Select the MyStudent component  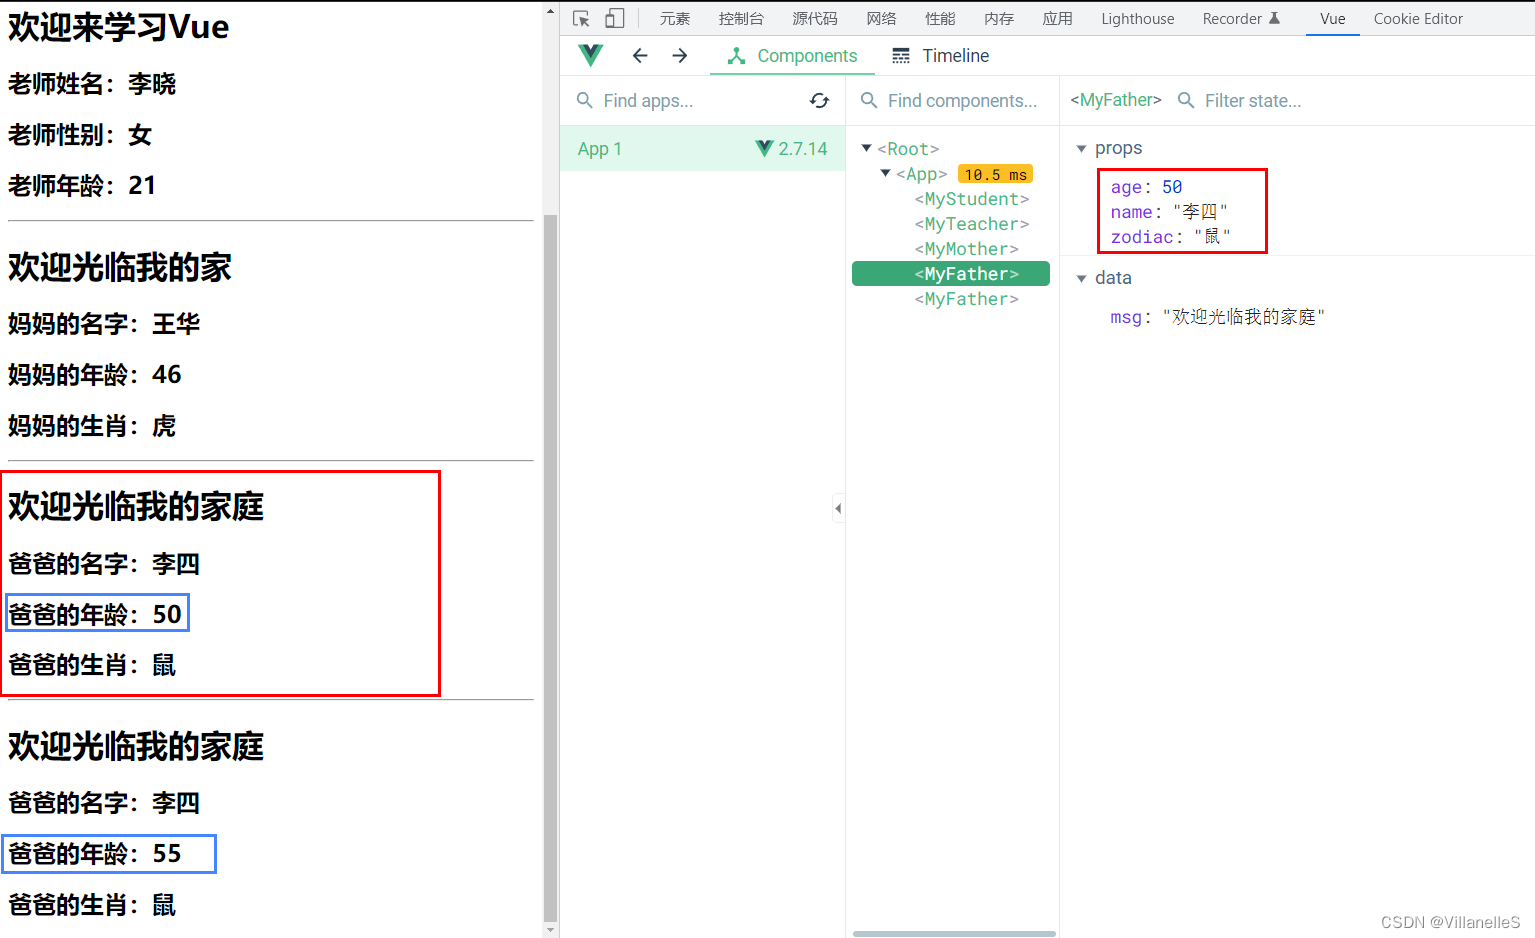[972, 199]
